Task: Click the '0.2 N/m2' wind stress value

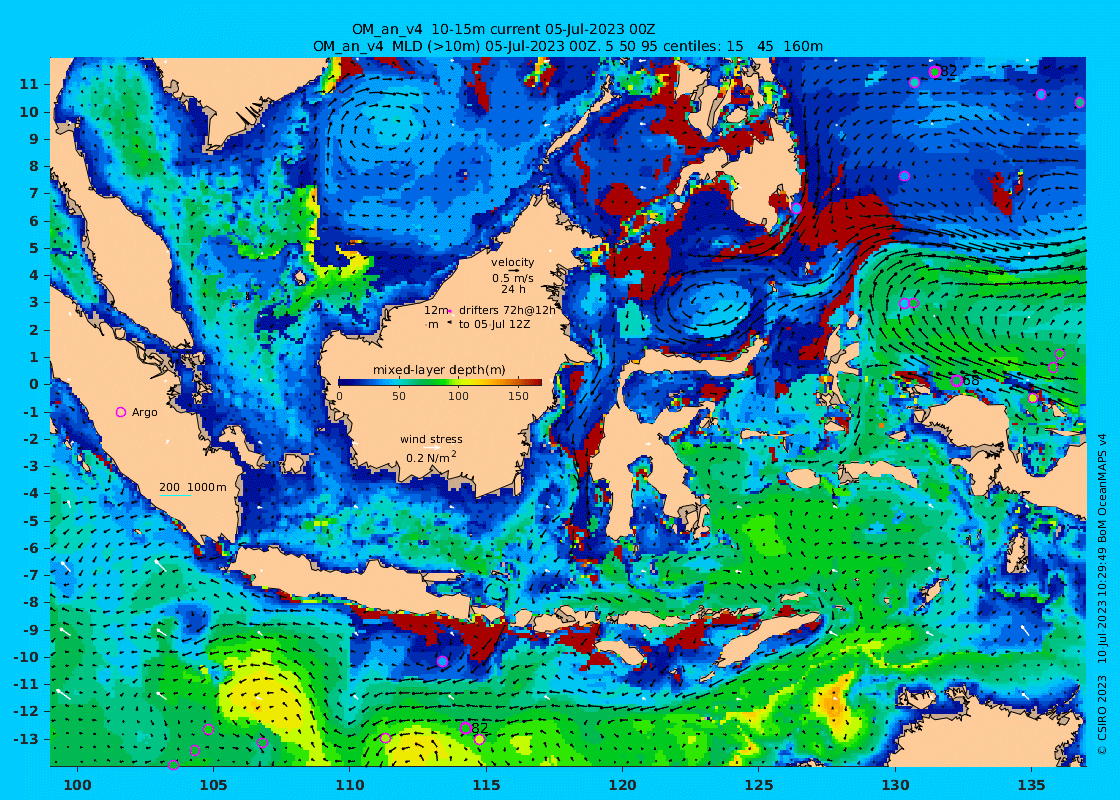Action: coord(431,457)
